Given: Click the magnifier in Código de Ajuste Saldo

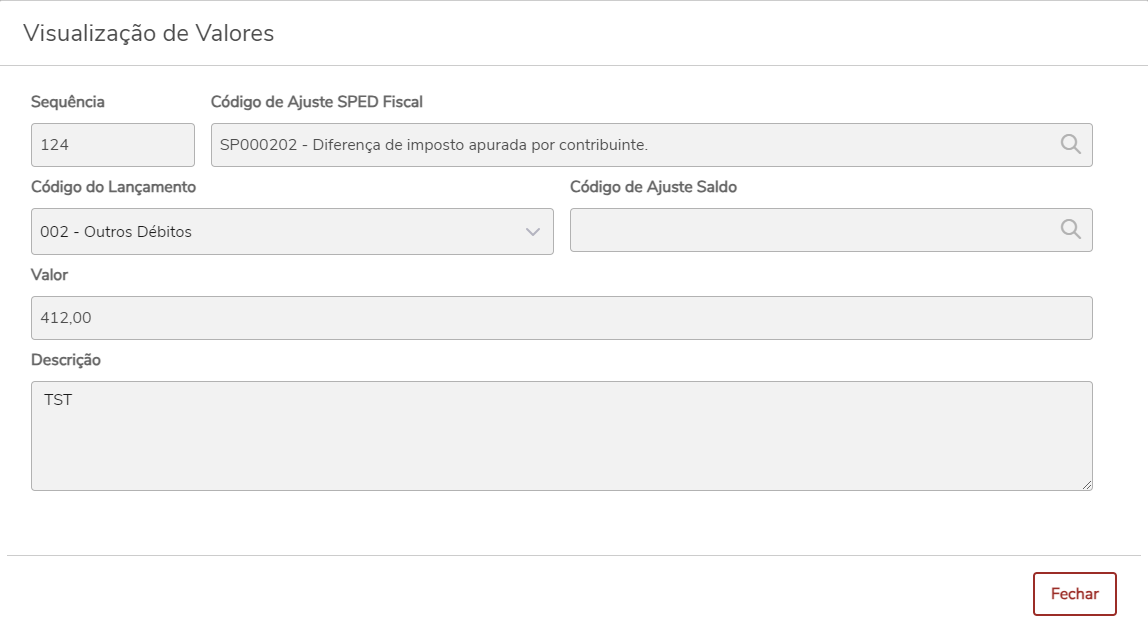Looking at the screenshot, I should click(x=1070, y=230).
